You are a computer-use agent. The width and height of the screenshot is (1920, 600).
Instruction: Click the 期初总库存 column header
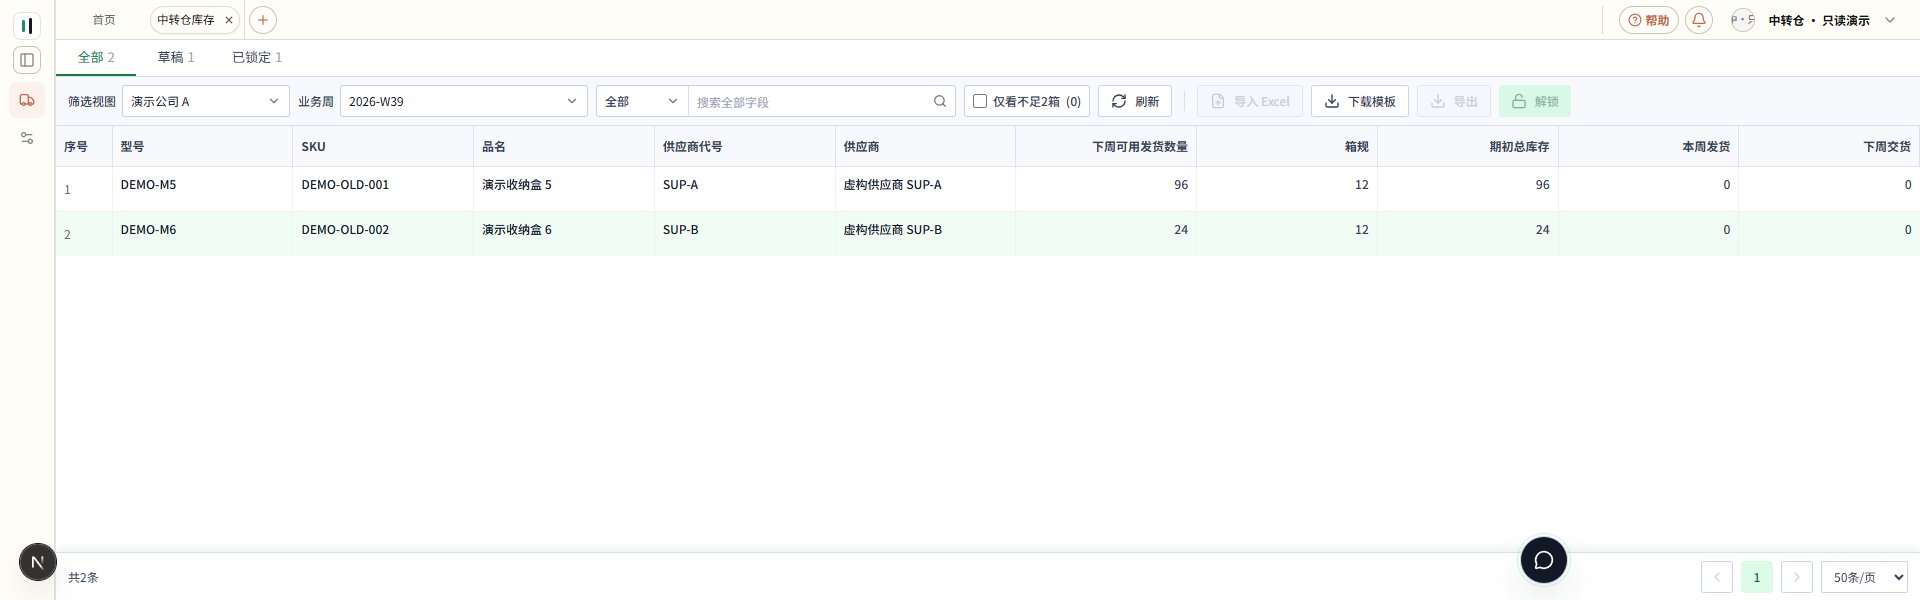point(1468,146)
